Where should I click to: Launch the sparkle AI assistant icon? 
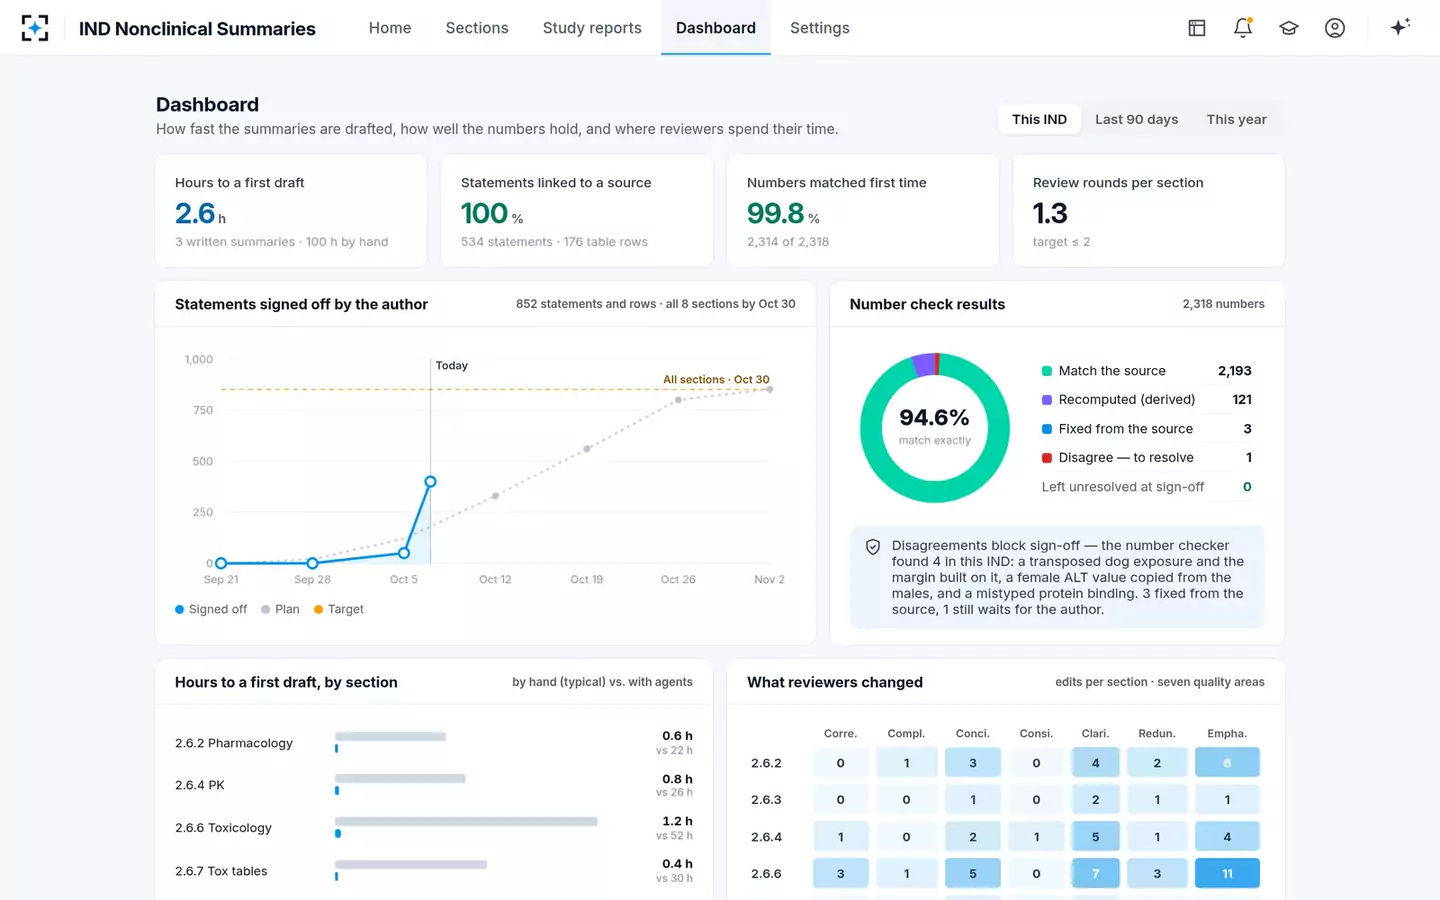[x=1400, y=27]
